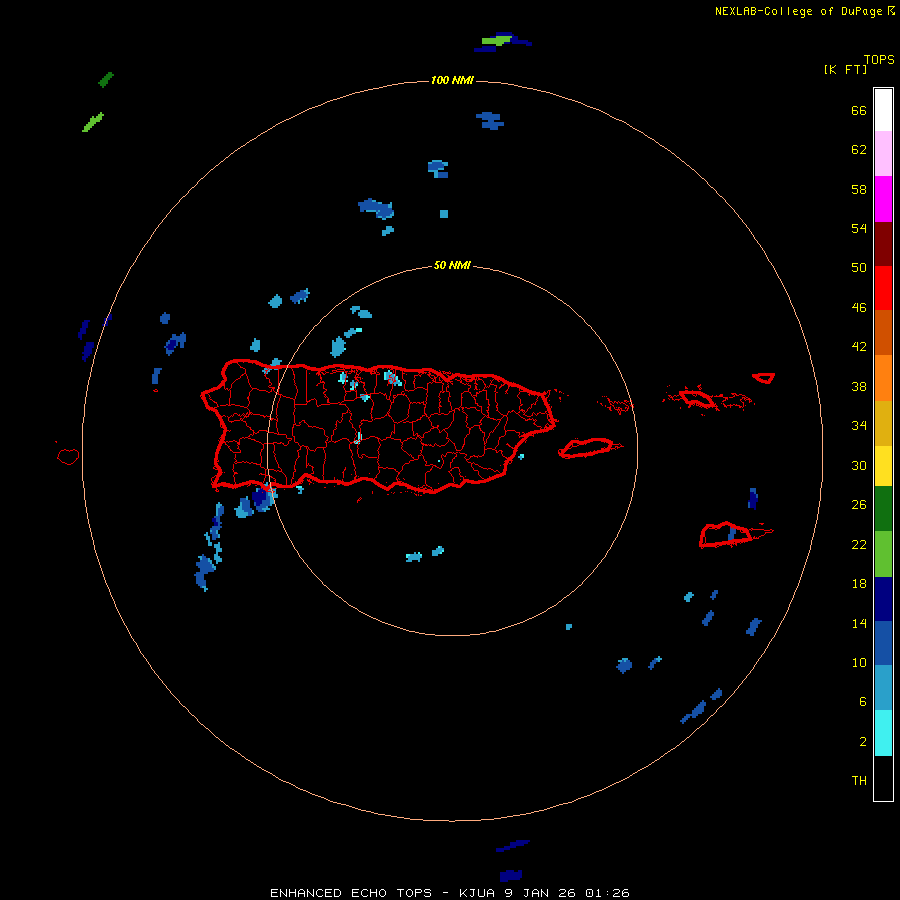Click the Mona Island outline at far west

(x=68, y=456)
